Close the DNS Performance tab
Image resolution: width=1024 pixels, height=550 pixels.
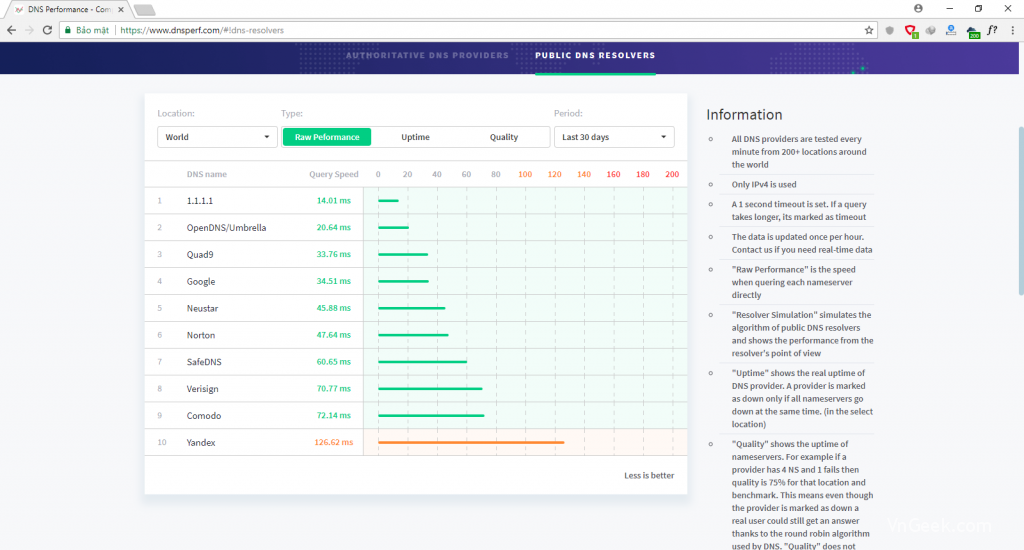click(121, 9)
